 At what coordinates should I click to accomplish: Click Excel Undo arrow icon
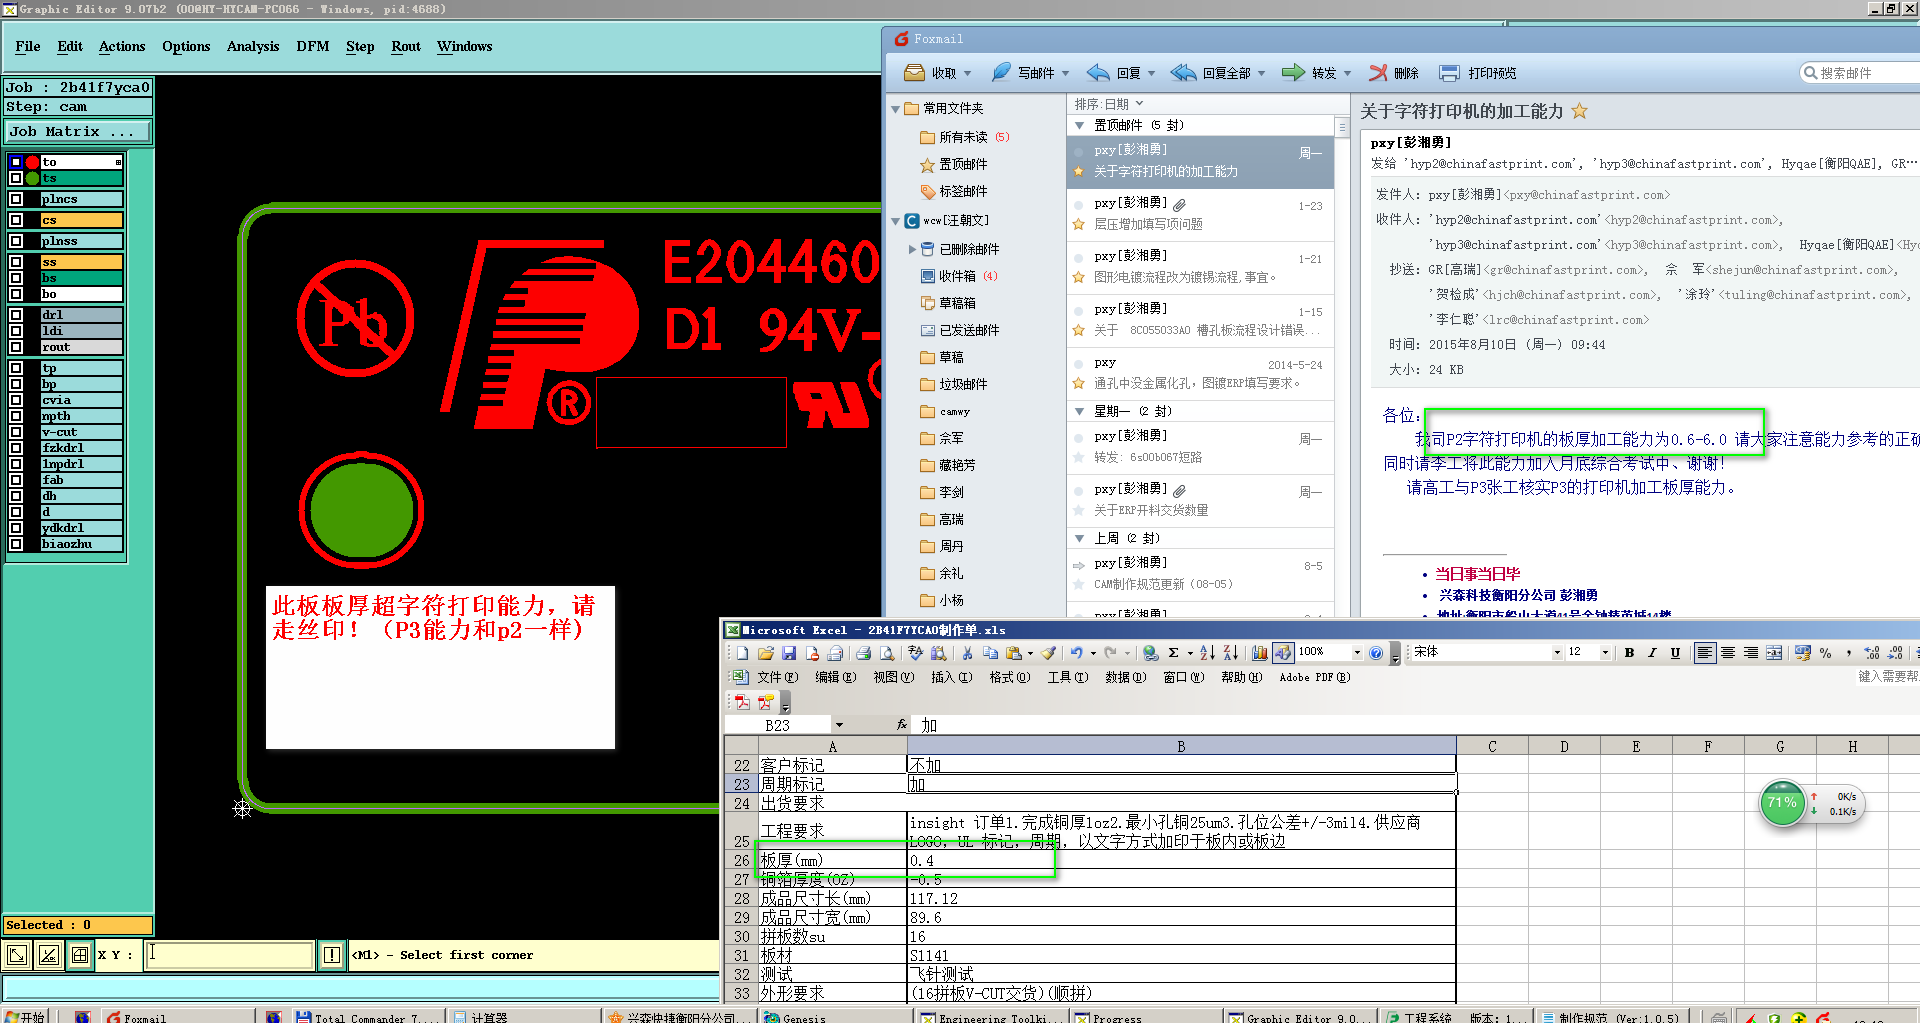click(x=1076, y=653)
